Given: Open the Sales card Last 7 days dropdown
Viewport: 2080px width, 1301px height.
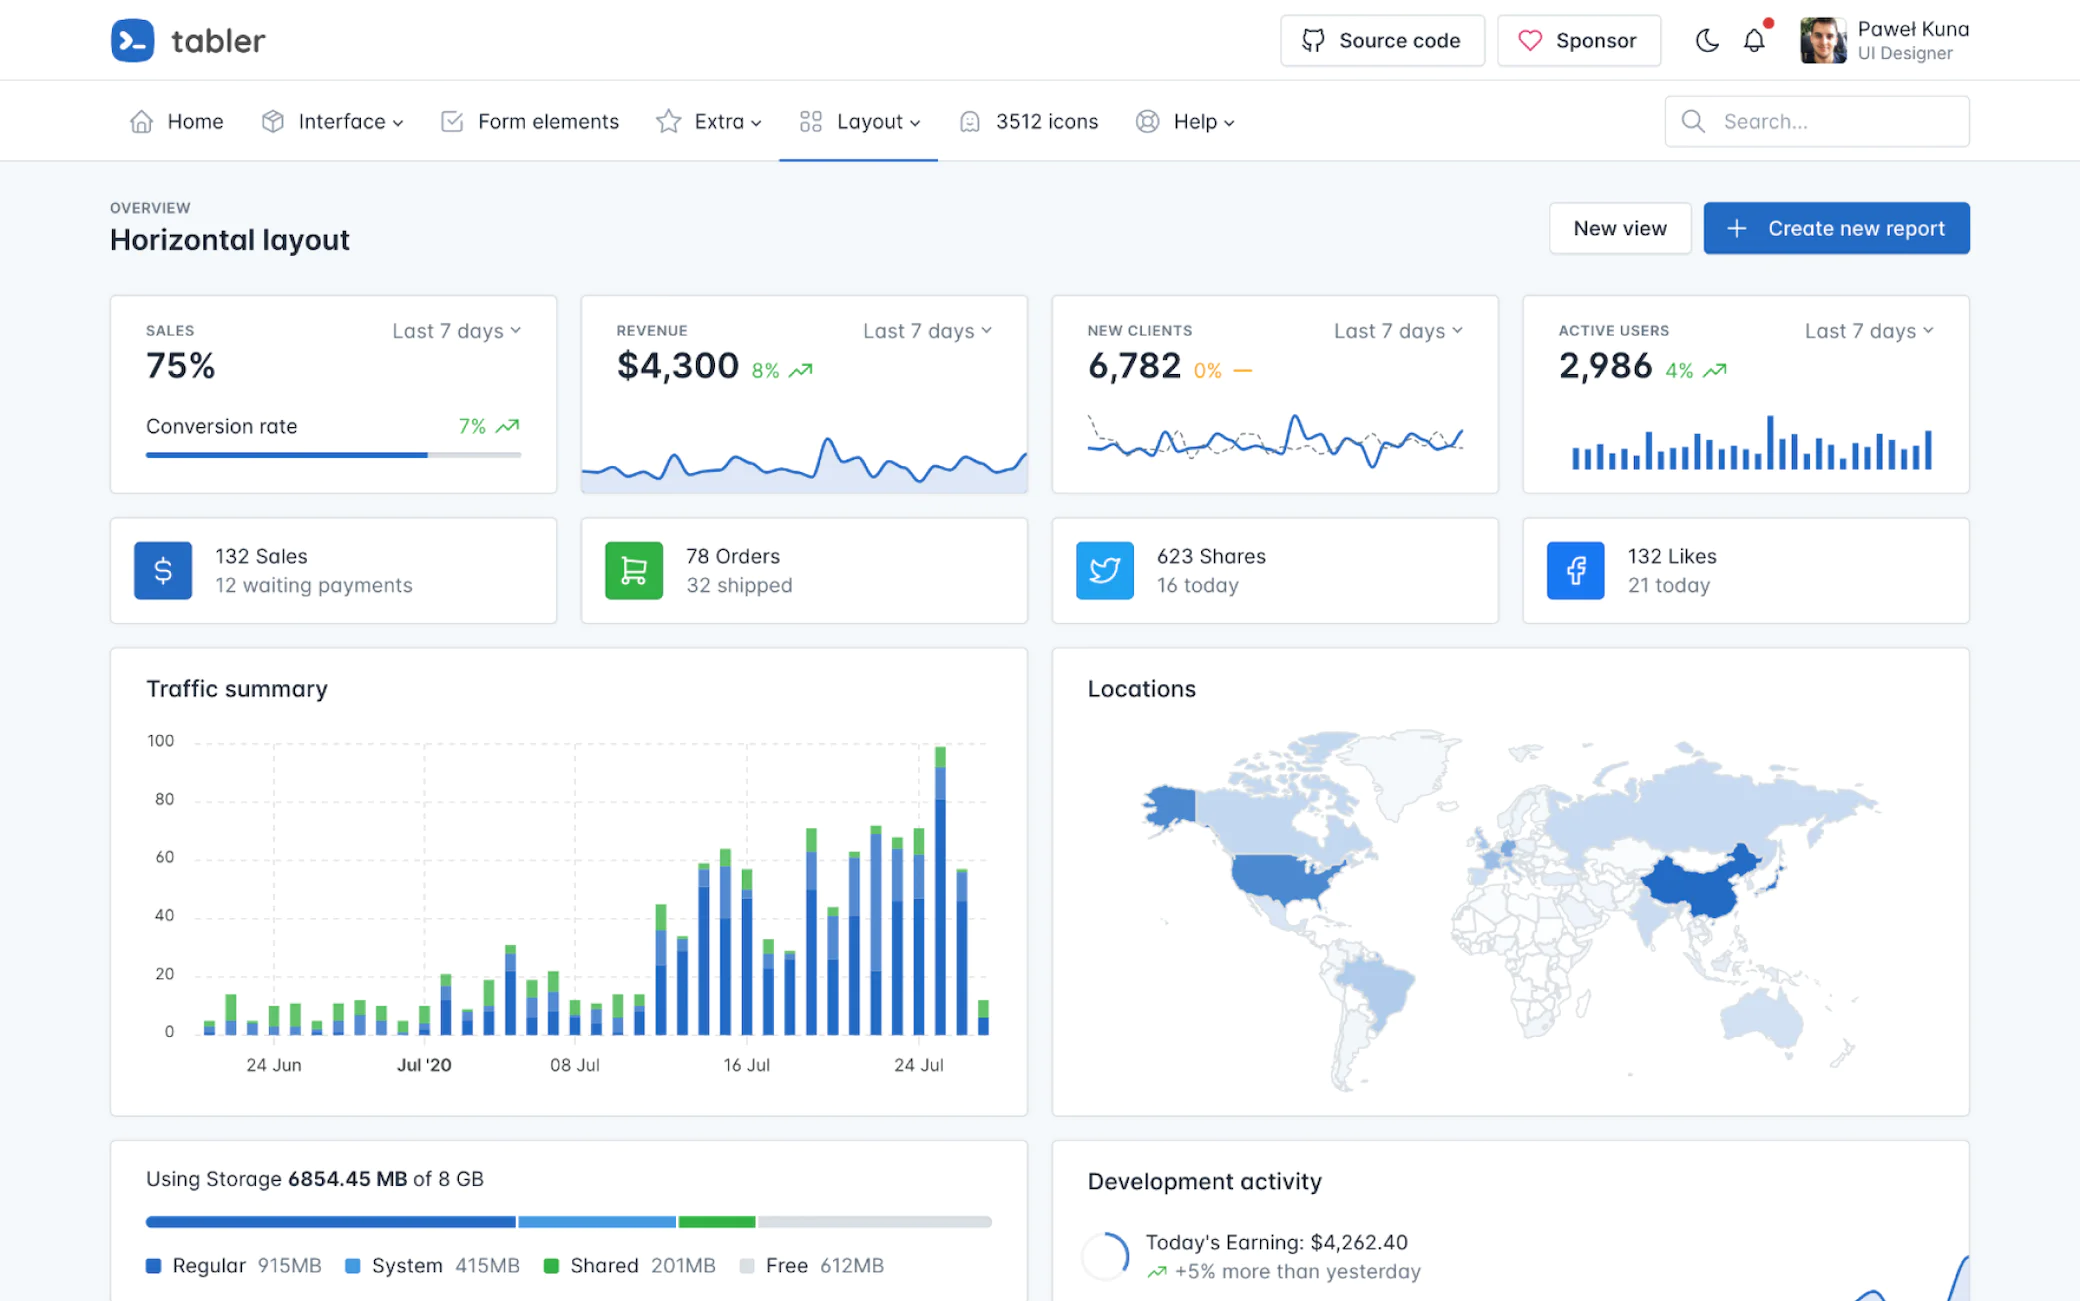Looking at the screenshot, I should point(457,331).
